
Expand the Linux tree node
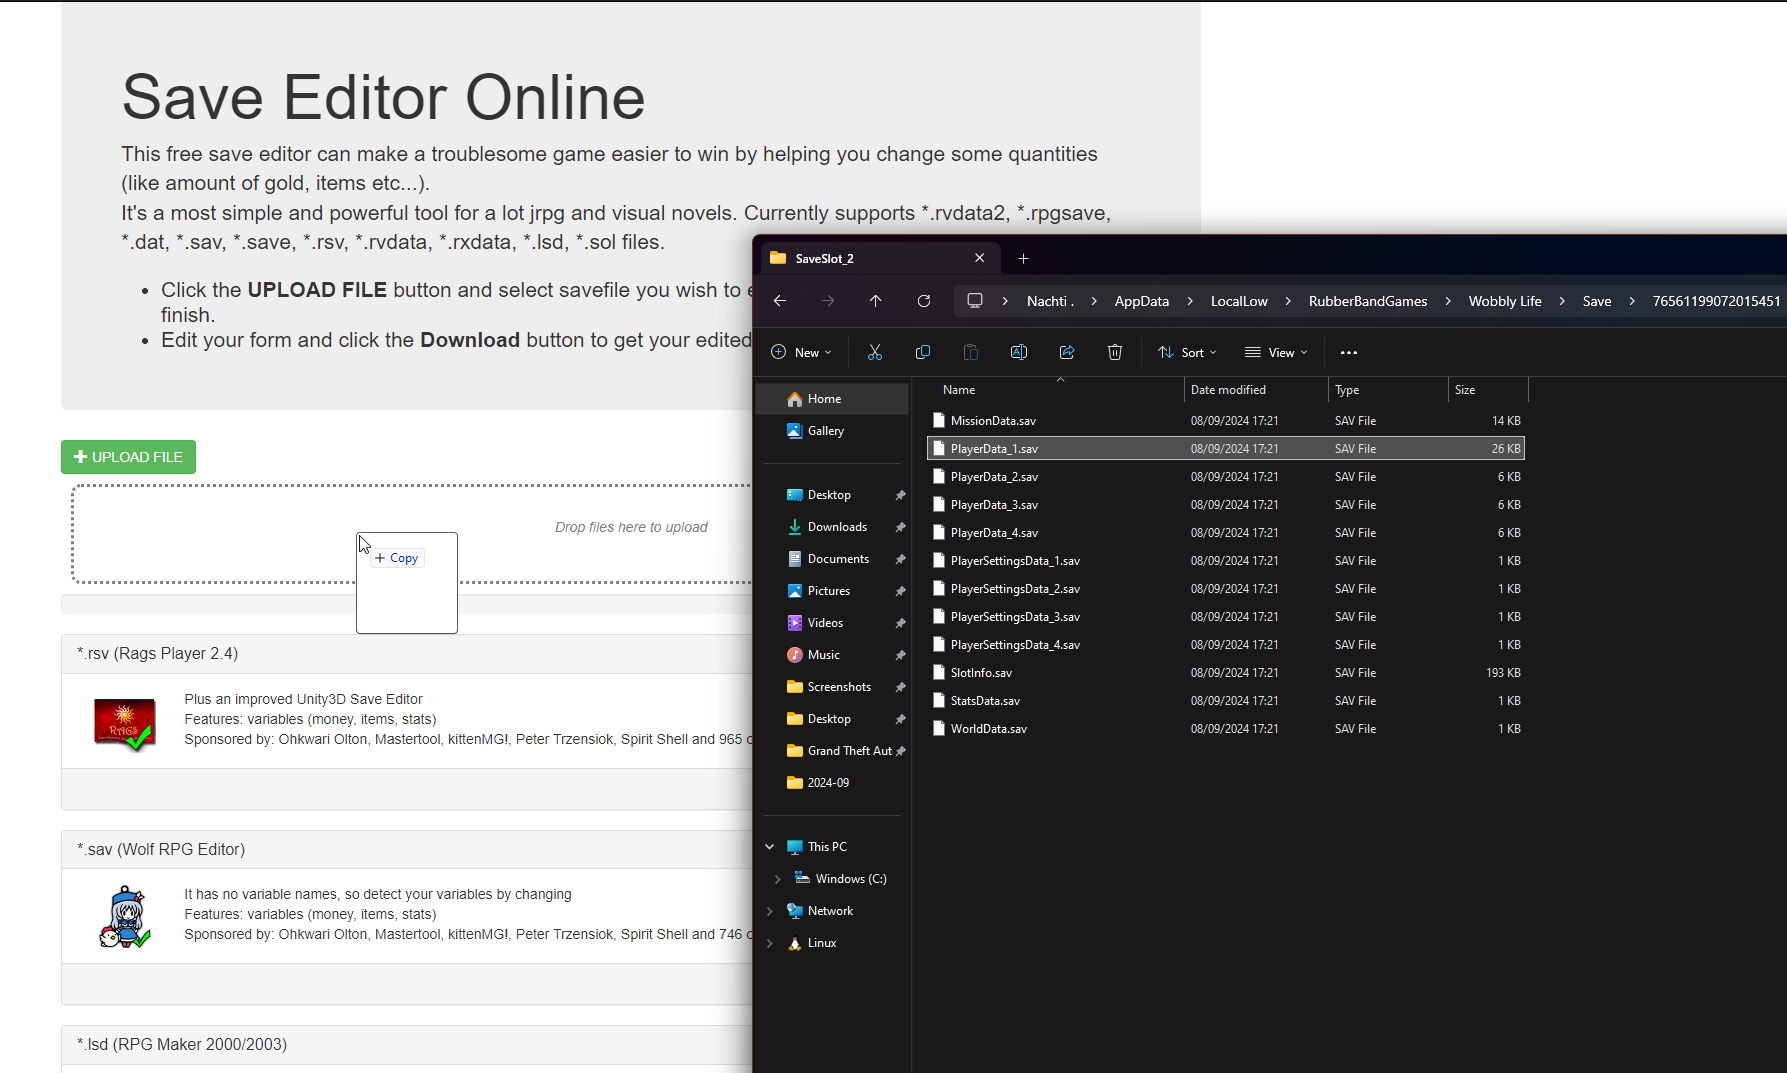[769, 943]
